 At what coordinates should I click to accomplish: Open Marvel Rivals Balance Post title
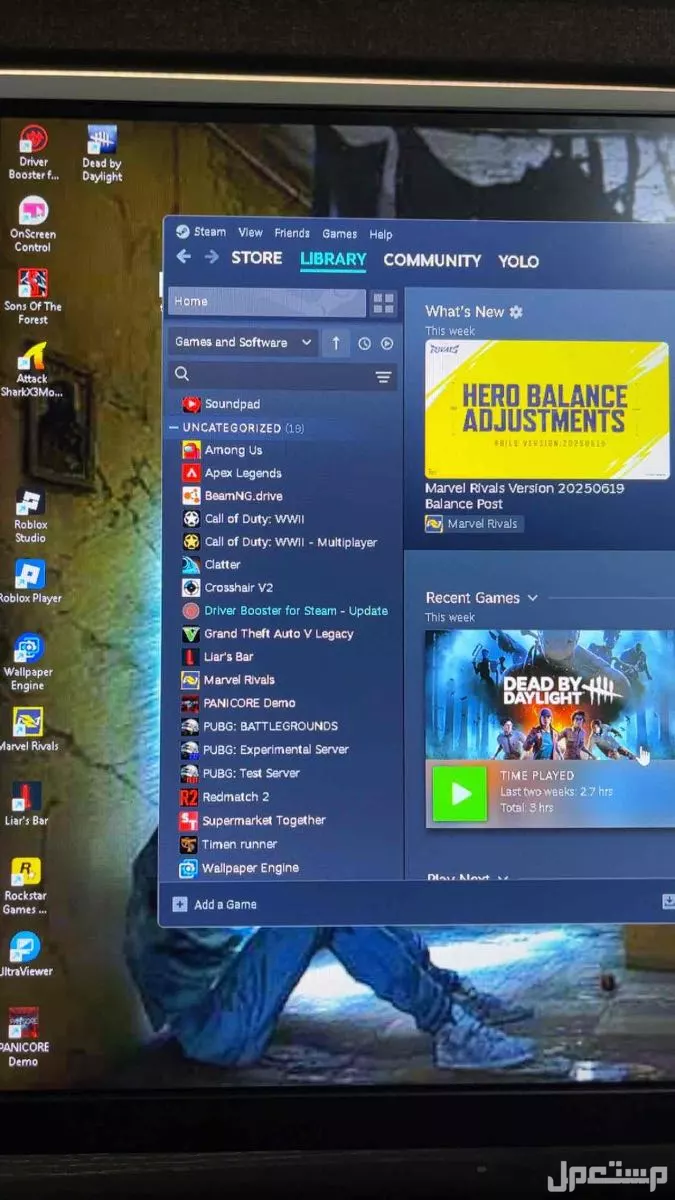[525, 496]
